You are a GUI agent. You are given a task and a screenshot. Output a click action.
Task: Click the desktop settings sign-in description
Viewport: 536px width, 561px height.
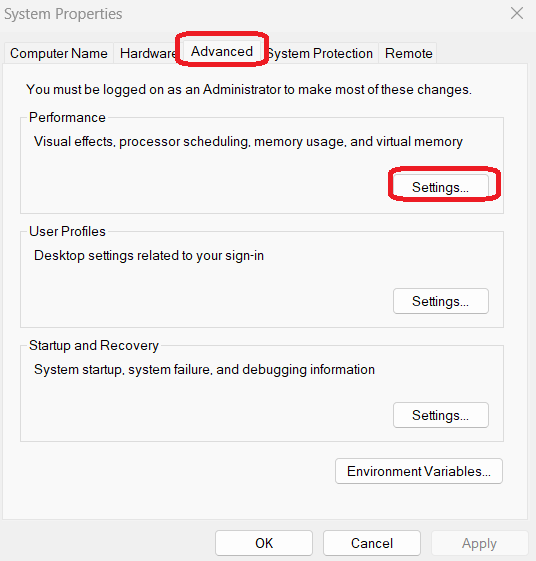[x=149, y=255]
